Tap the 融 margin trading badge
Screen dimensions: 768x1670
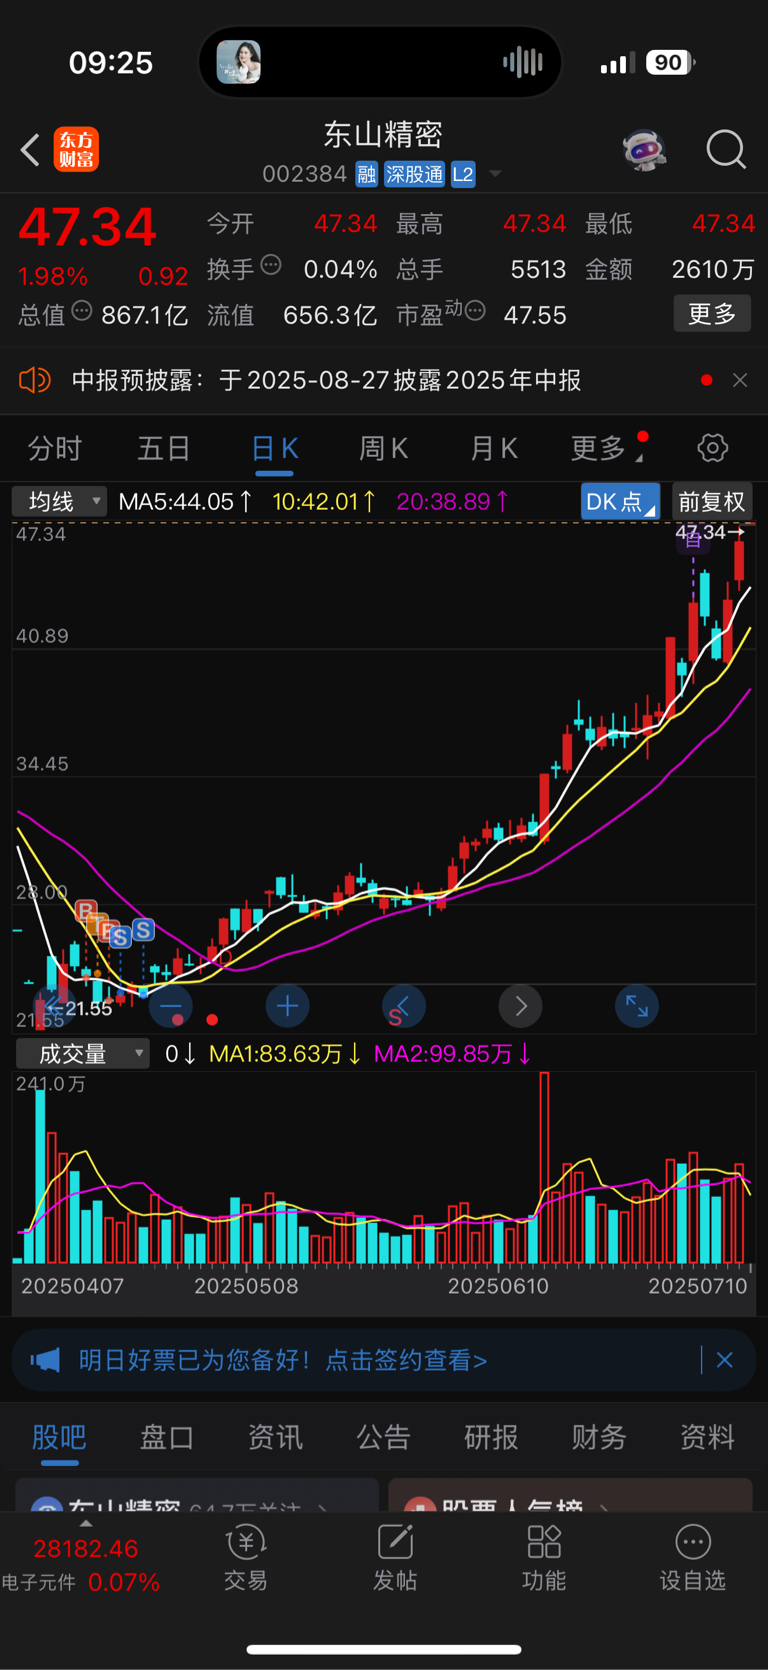pyautogui.click(x=367, y=174)
